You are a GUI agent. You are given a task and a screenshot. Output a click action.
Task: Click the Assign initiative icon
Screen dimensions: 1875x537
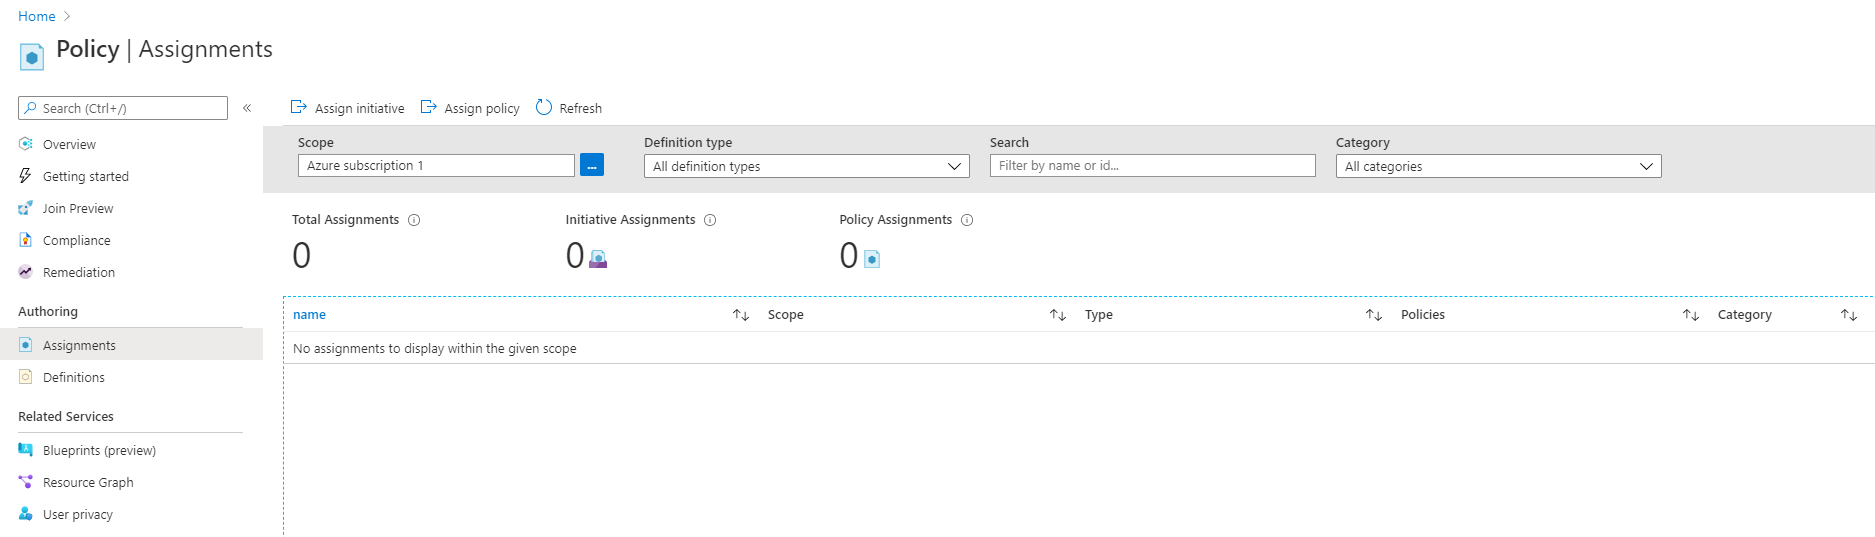coord(298,107)
